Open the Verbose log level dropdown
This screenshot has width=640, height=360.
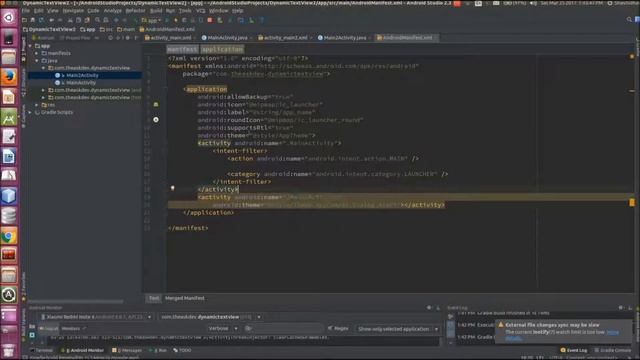(222, 328)
